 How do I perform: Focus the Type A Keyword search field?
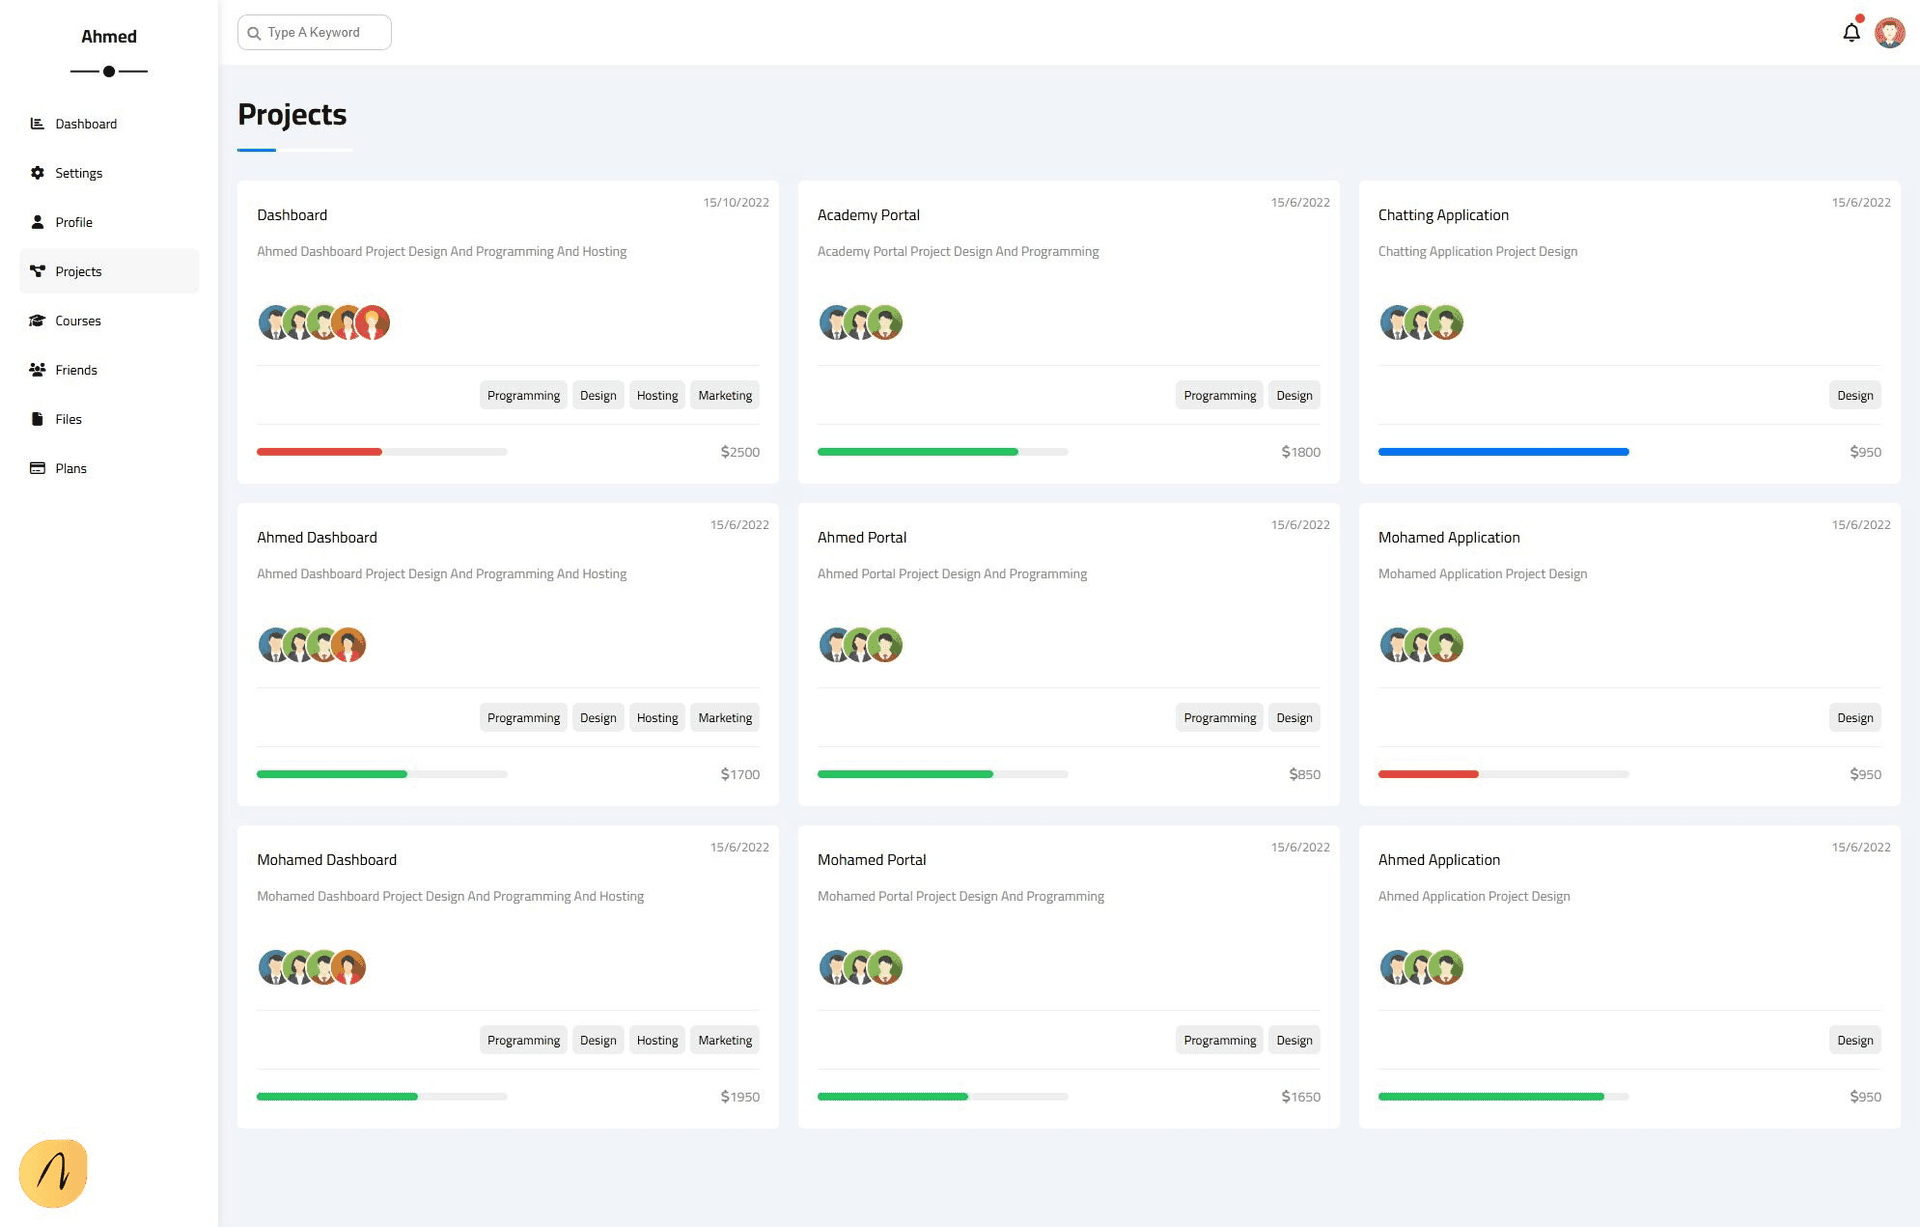[314, 32]
